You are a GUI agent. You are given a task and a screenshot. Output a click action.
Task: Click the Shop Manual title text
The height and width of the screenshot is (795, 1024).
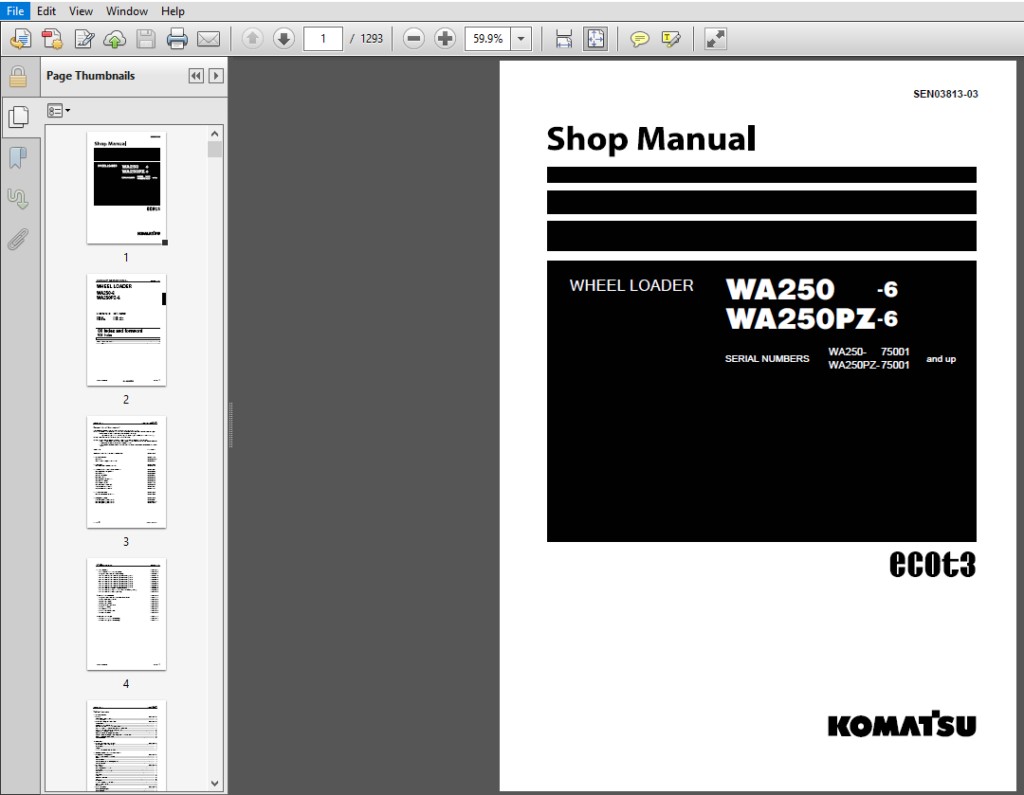(651, 139)
